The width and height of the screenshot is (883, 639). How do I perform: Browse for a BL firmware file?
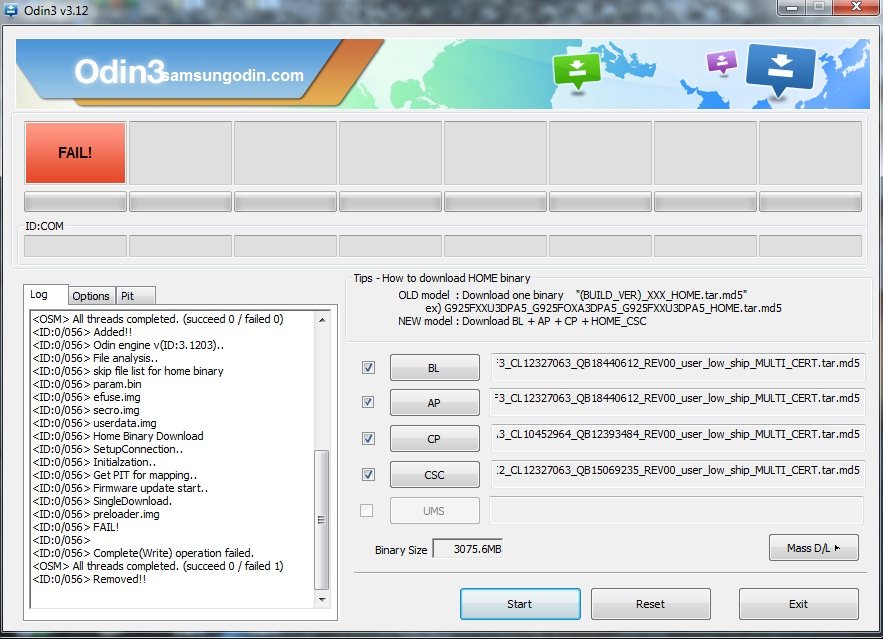434,368
